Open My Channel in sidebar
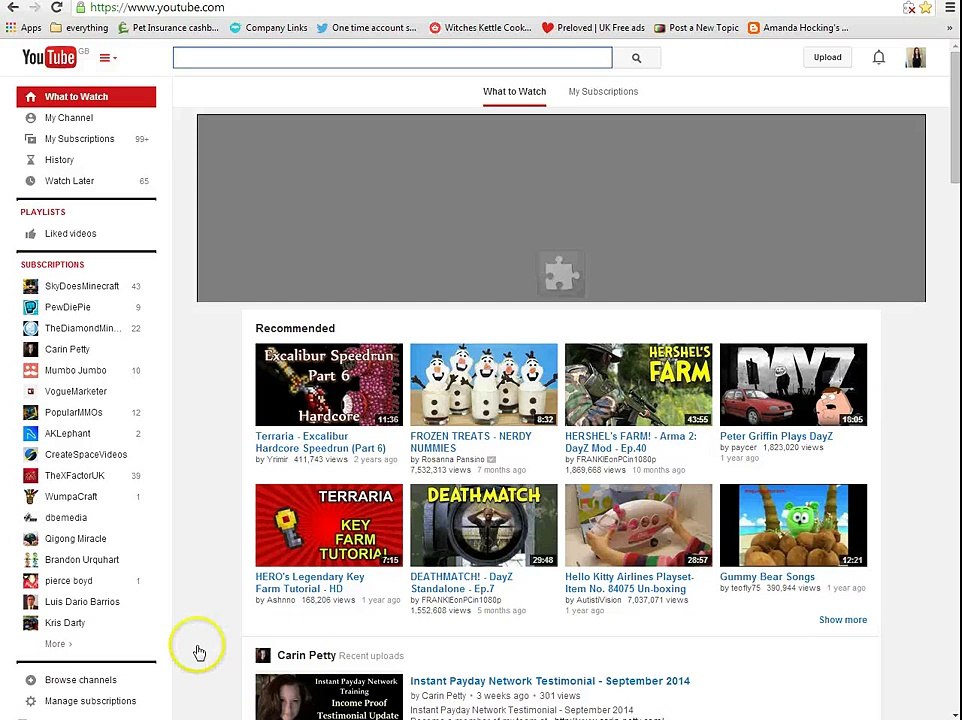The image size is (962, 720). click(x=86, y=118)
